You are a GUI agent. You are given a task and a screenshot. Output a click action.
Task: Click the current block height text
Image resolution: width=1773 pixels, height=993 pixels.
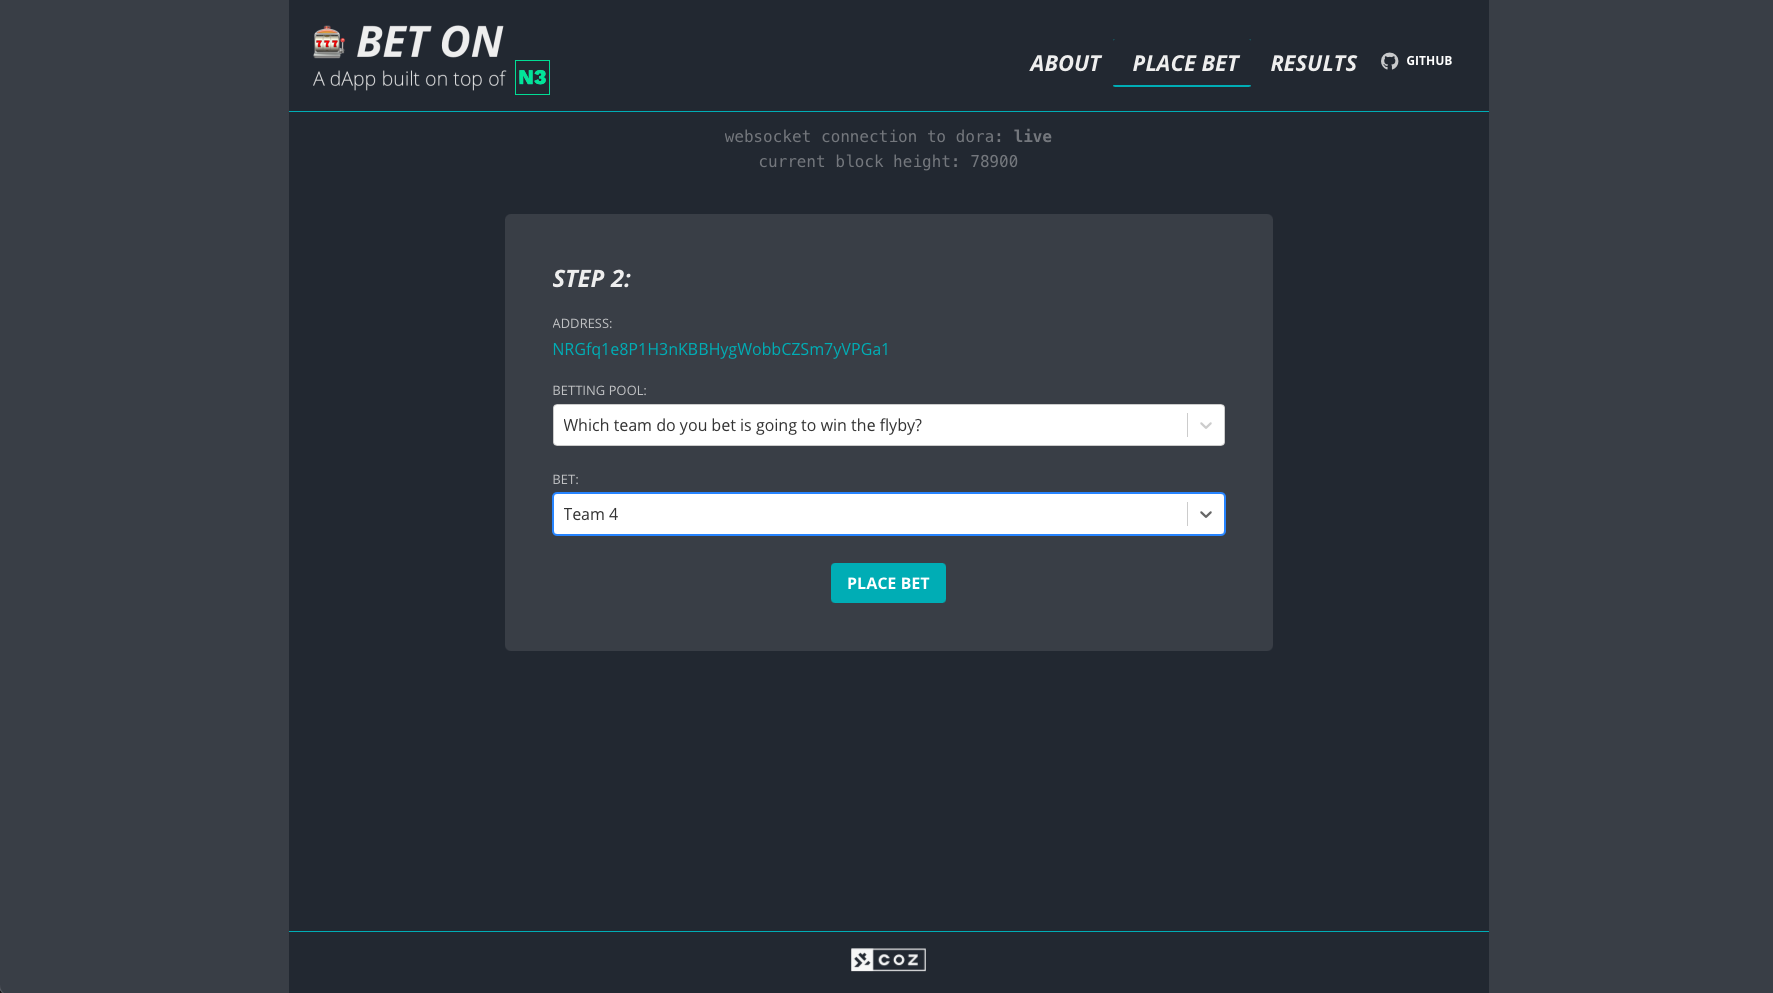tap(887, 161)
